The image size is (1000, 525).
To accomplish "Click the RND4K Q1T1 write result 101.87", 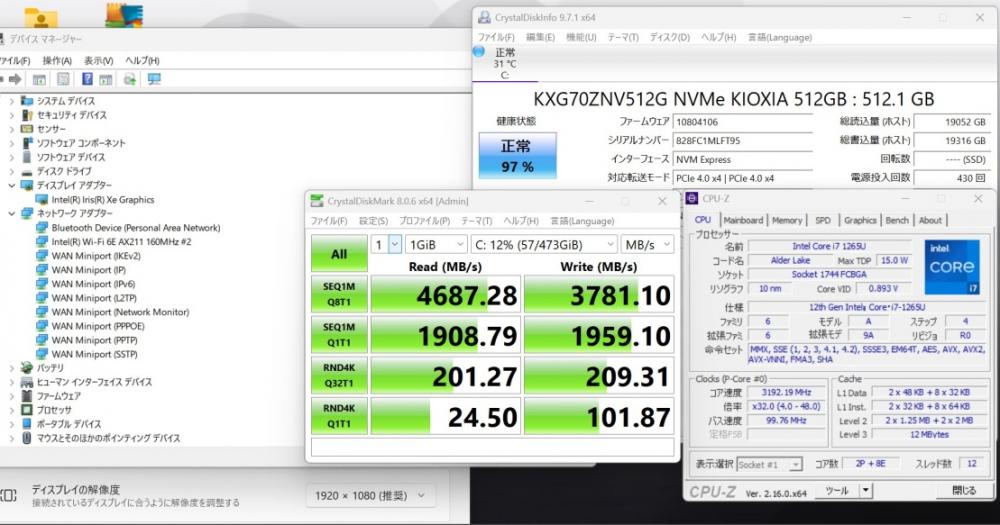I will point(599,417).
